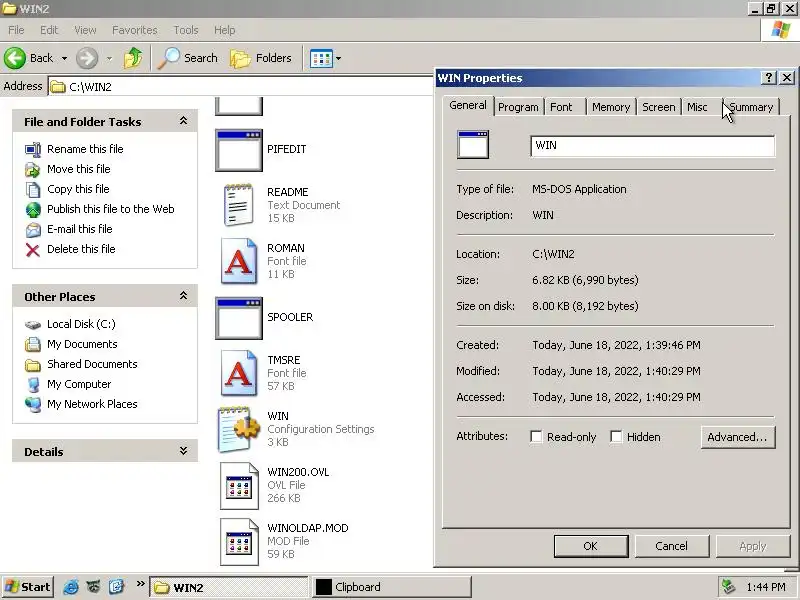Click the WIN file name field
Viewport: 800px width, 600px height.
click(x=653, y=145)
